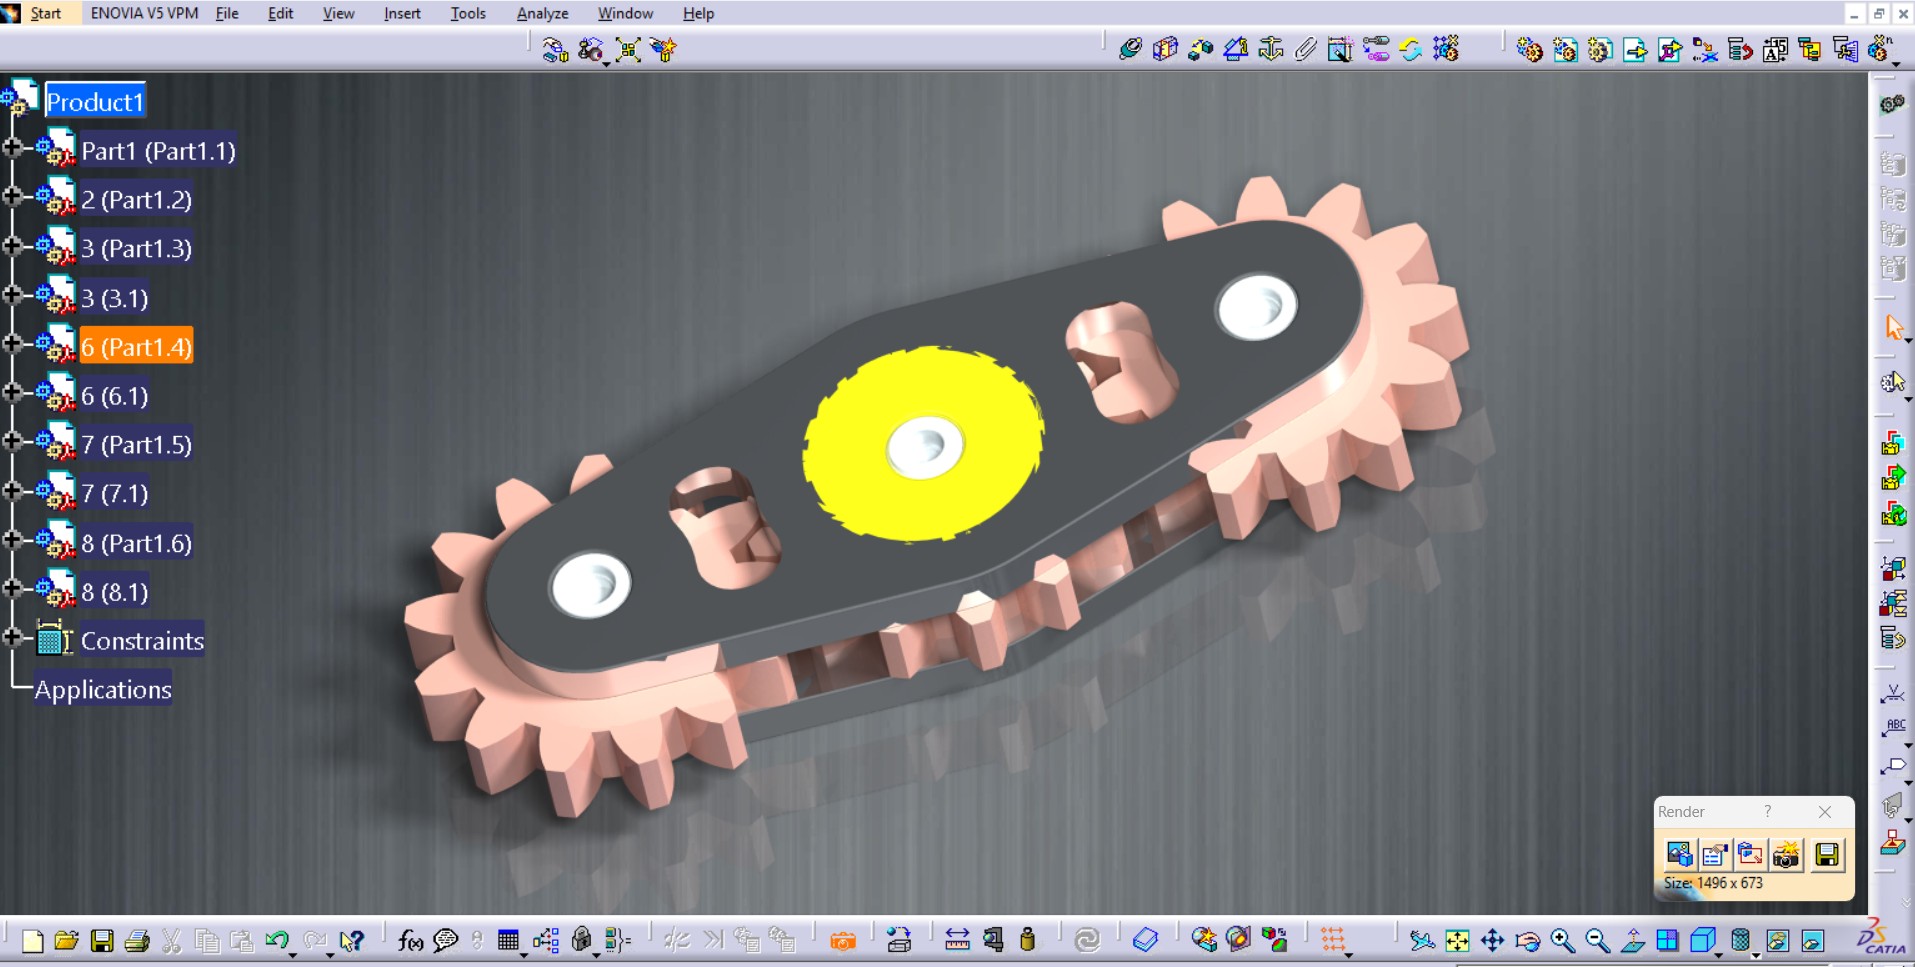Open the View menu

(x=338, y=13)
